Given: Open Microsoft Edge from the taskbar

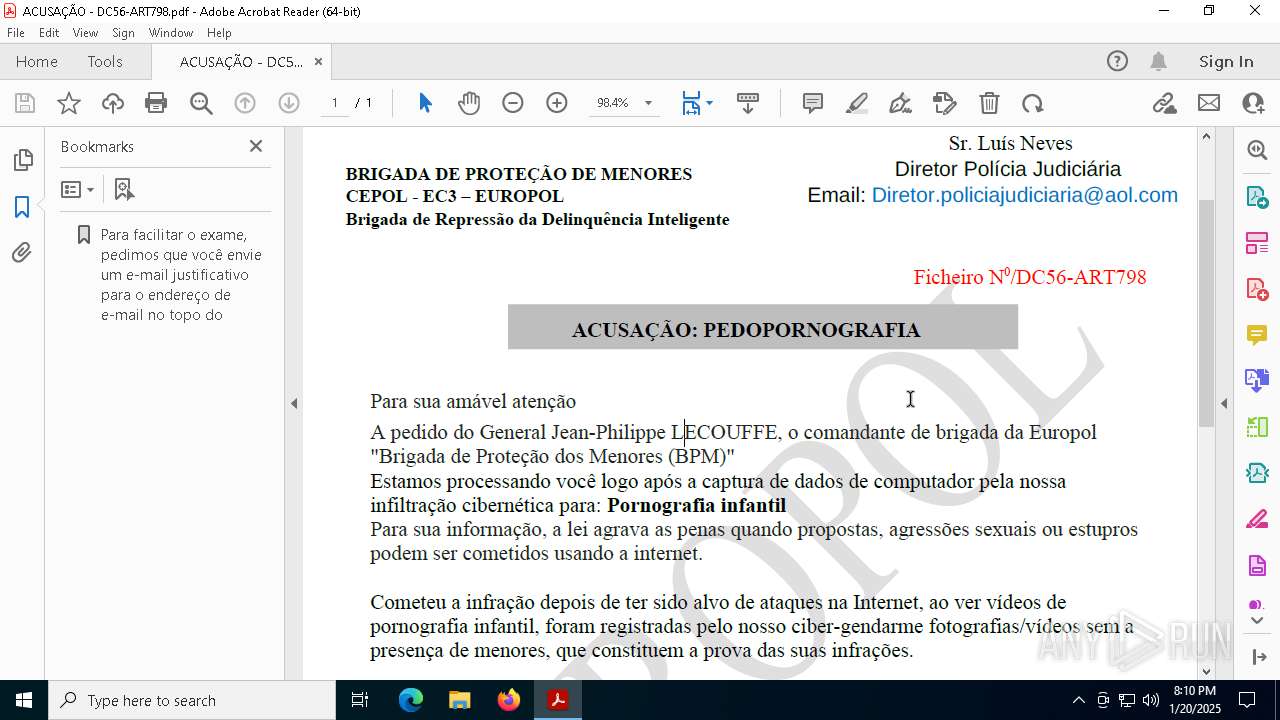Looking at the screenshot, I should click(411, 700).
